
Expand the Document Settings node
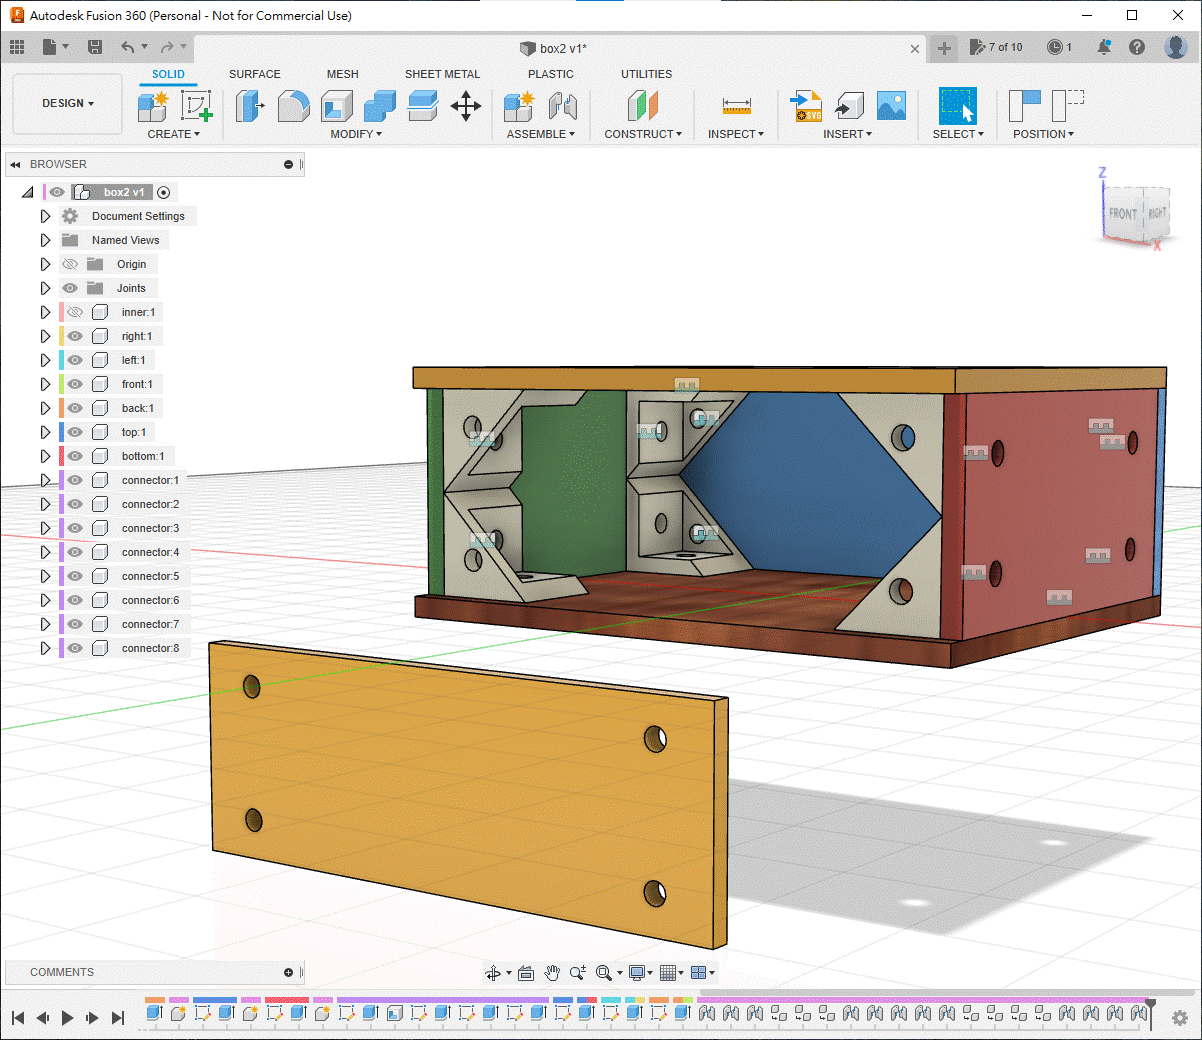tap(45, 216)
